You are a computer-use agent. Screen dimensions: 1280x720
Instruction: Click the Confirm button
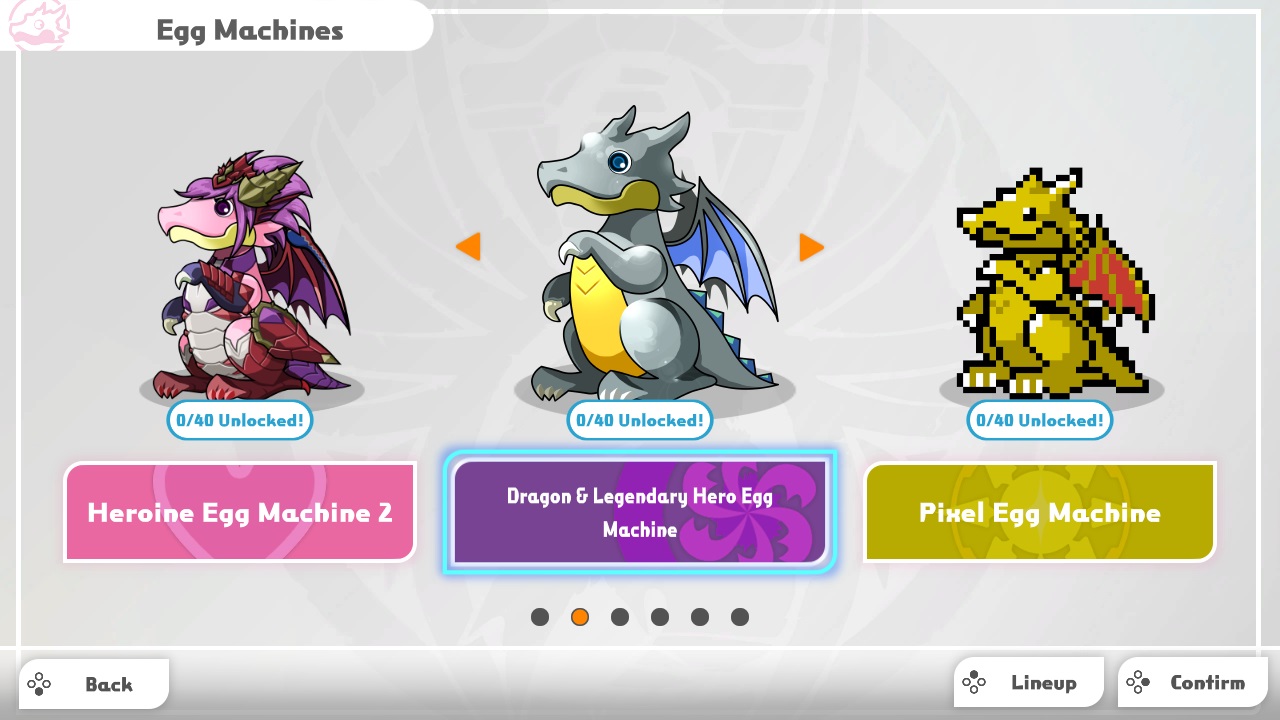1193,683
